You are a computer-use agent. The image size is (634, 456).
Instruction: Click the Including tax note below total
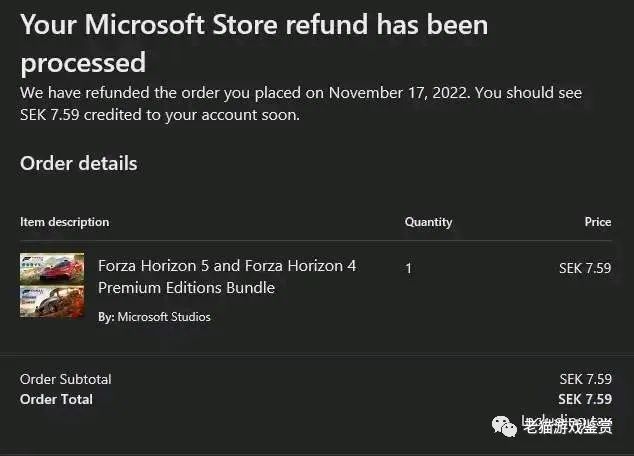pyautogui.click(x=566, y=419)
